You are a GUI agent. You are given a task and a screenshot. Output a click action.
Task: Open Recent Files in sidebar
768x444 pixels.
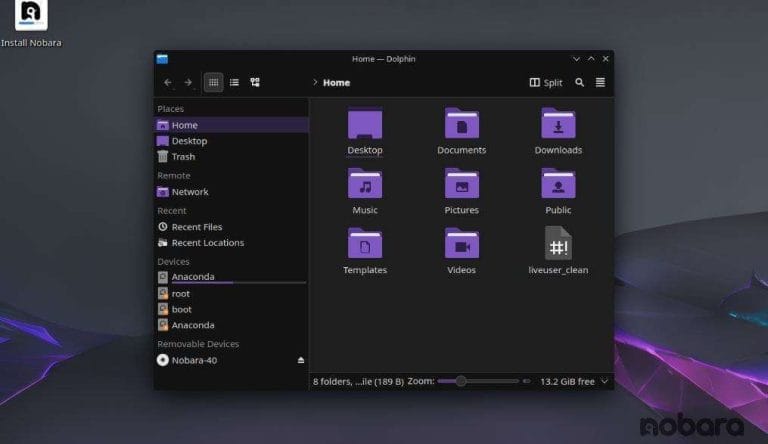(x=231, y=227)
